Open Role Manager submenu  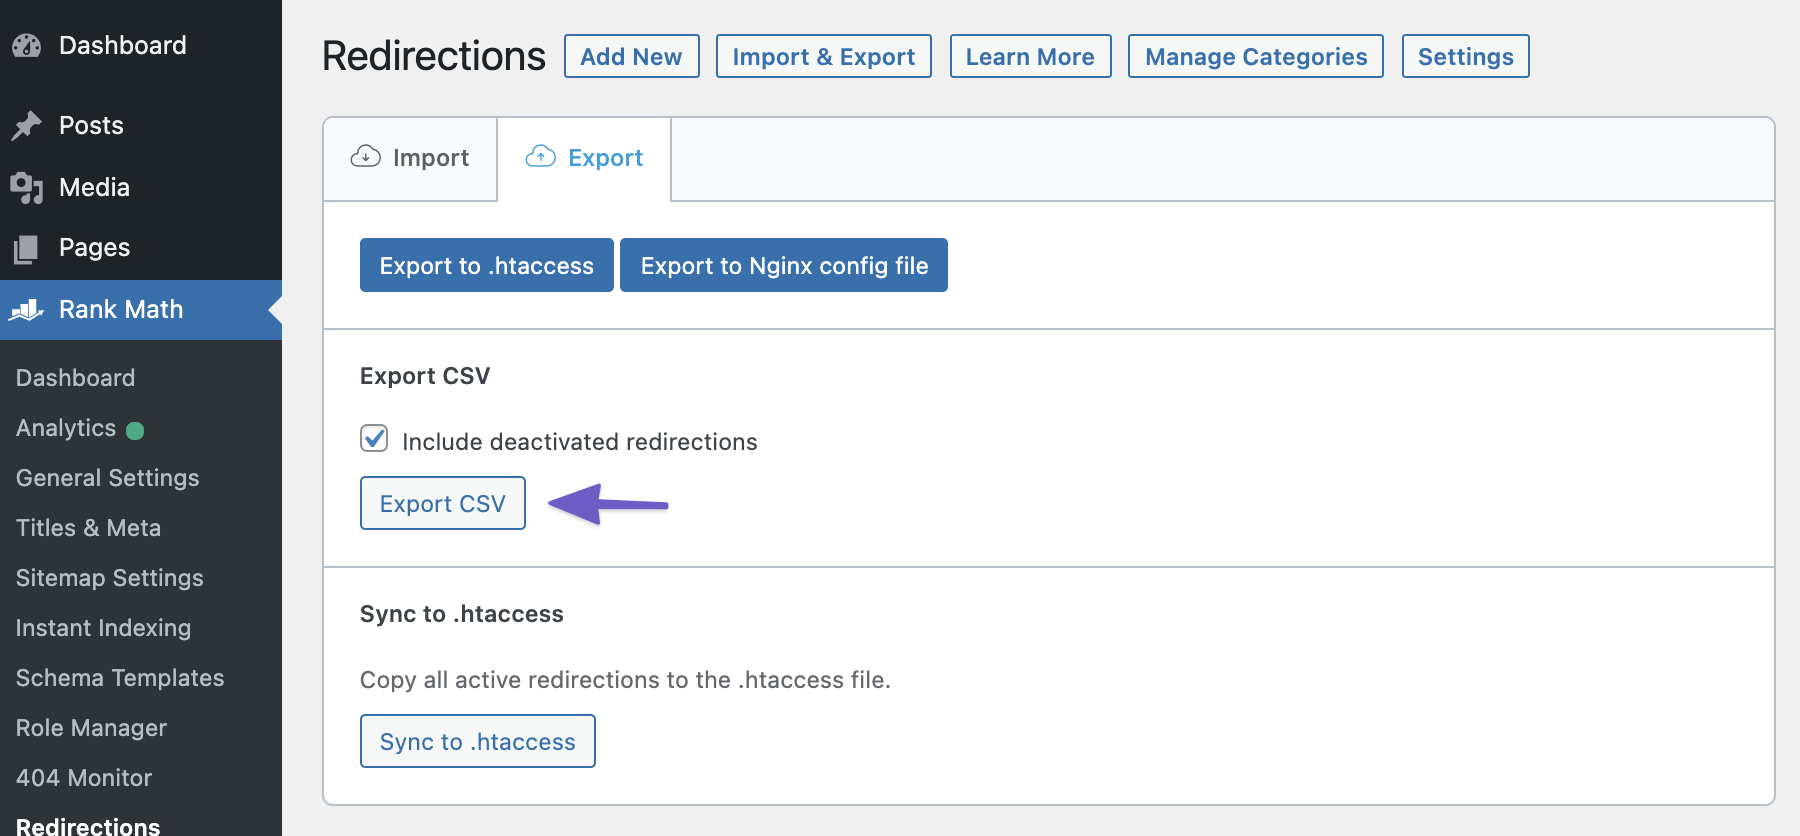(x=92, y=728)
